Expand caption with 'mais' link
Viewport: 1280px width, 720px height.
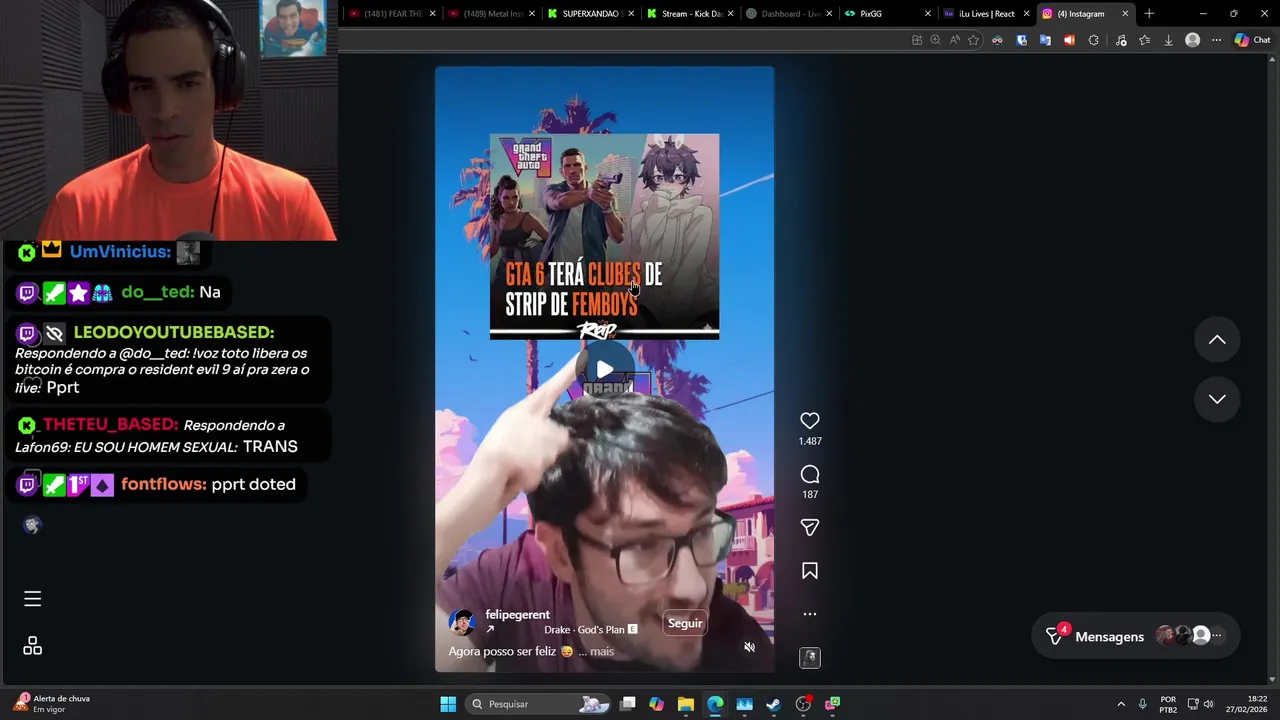pos(602,651)
